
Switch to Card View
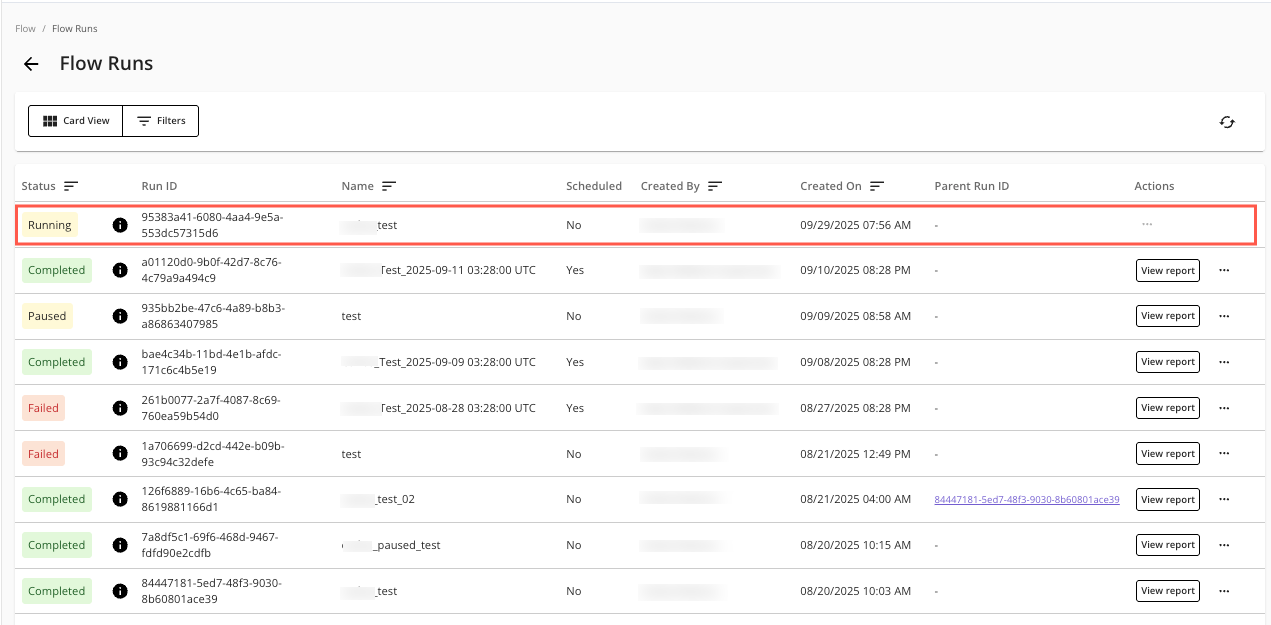76,121
